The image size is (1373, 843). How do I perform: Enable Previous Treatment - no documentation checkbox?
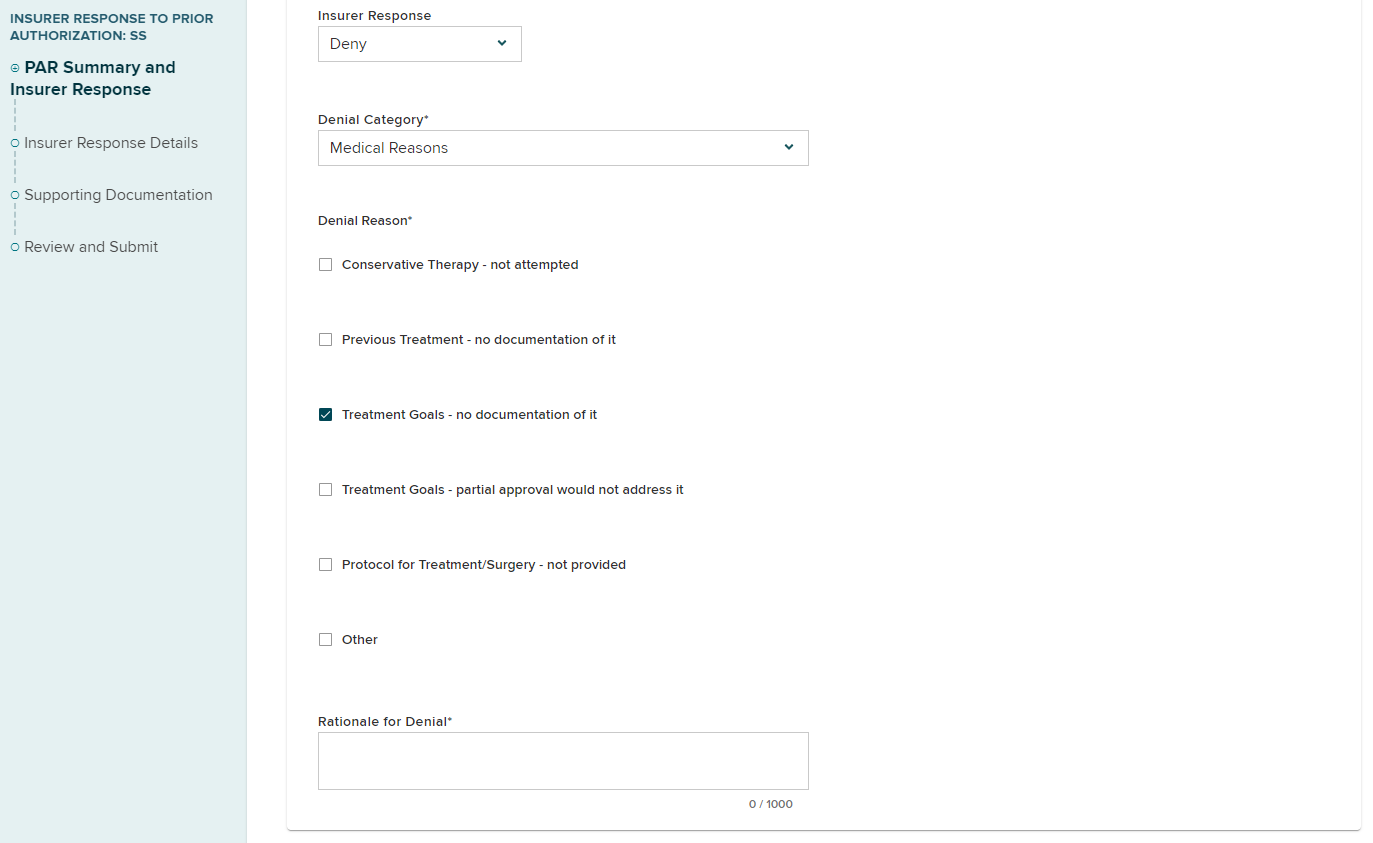(325, 340)
